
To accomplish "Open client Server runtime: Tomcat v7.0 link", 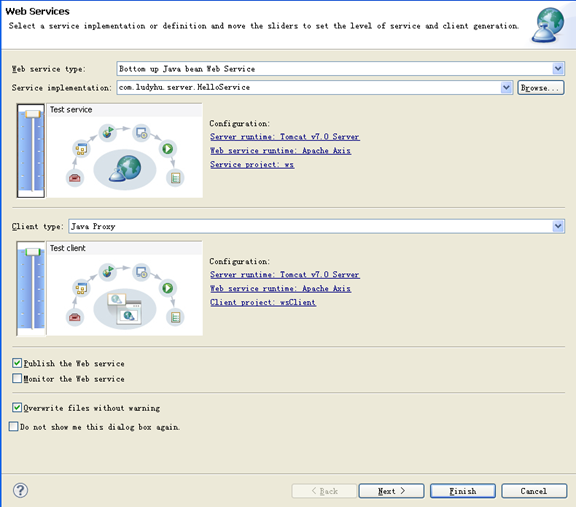I will coord(285,274).
